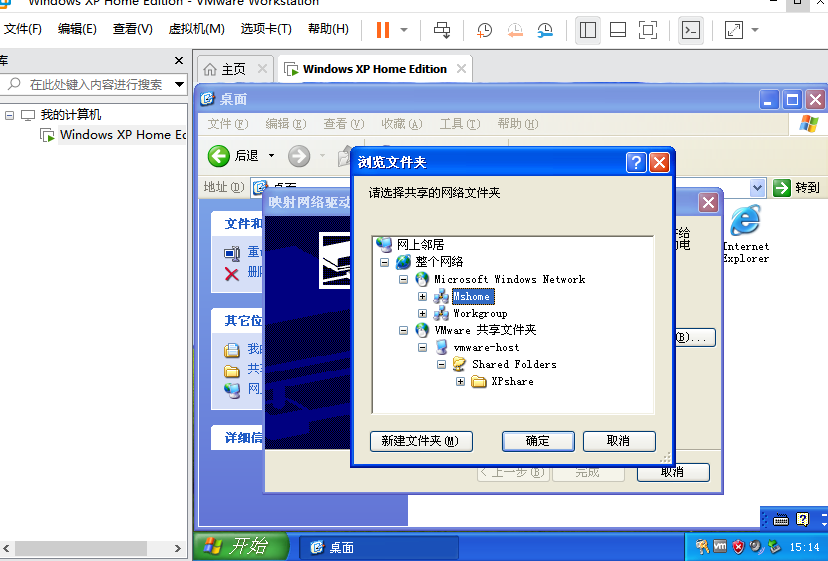Image resolution: width=828 pixels, height=561 pixels.
Task: Select Workgroup in the folder tree
Action: tap(480, 314)
